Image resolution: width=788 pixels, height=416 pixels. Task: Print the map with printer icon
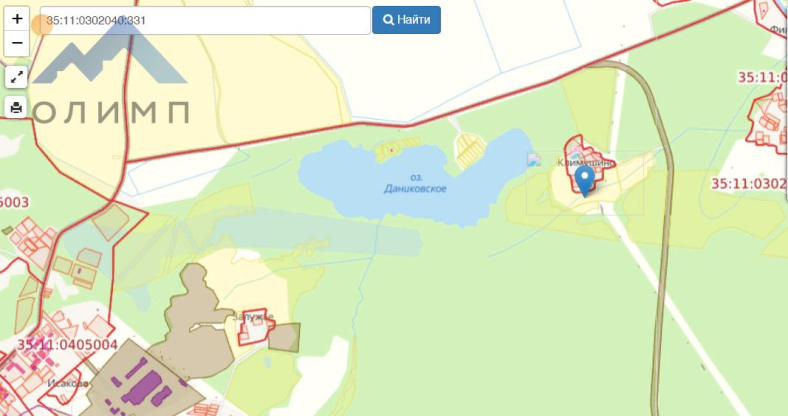pyautogui.click(x=16, y=108)
